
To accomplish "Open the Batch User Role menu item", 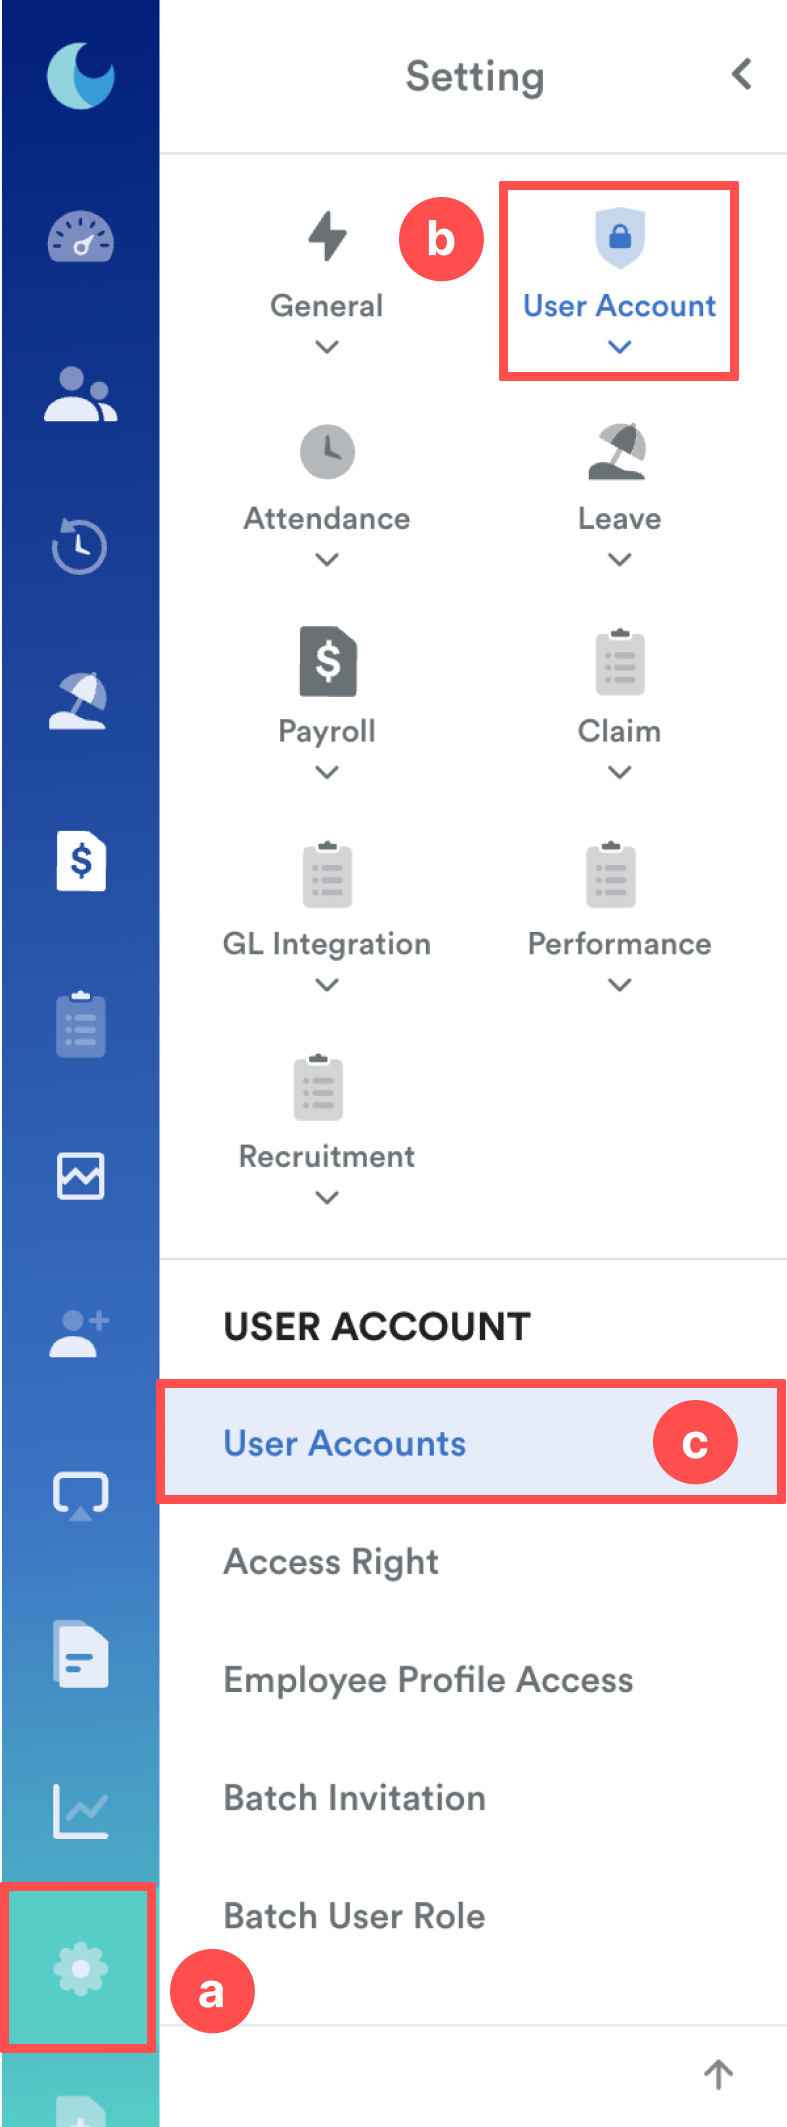I will 354,1916.
